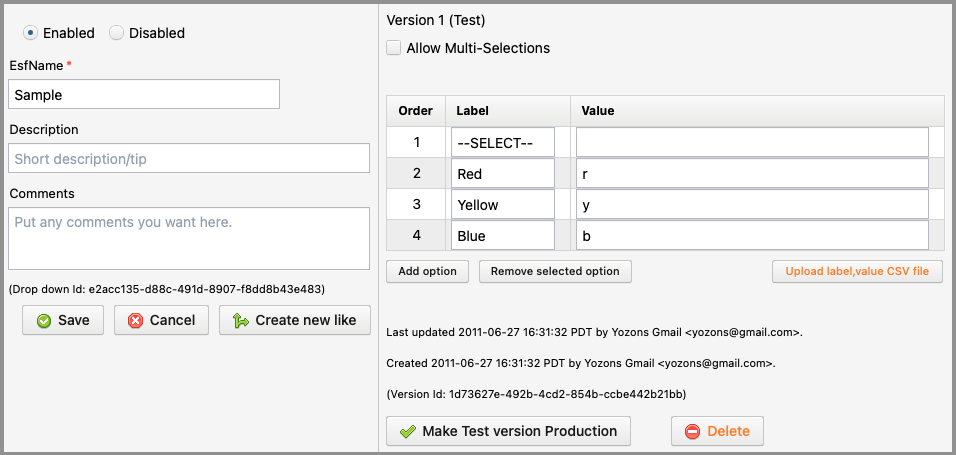Select the row with order number 3
This screenshot has width=956, height=455.
[415, 205]
